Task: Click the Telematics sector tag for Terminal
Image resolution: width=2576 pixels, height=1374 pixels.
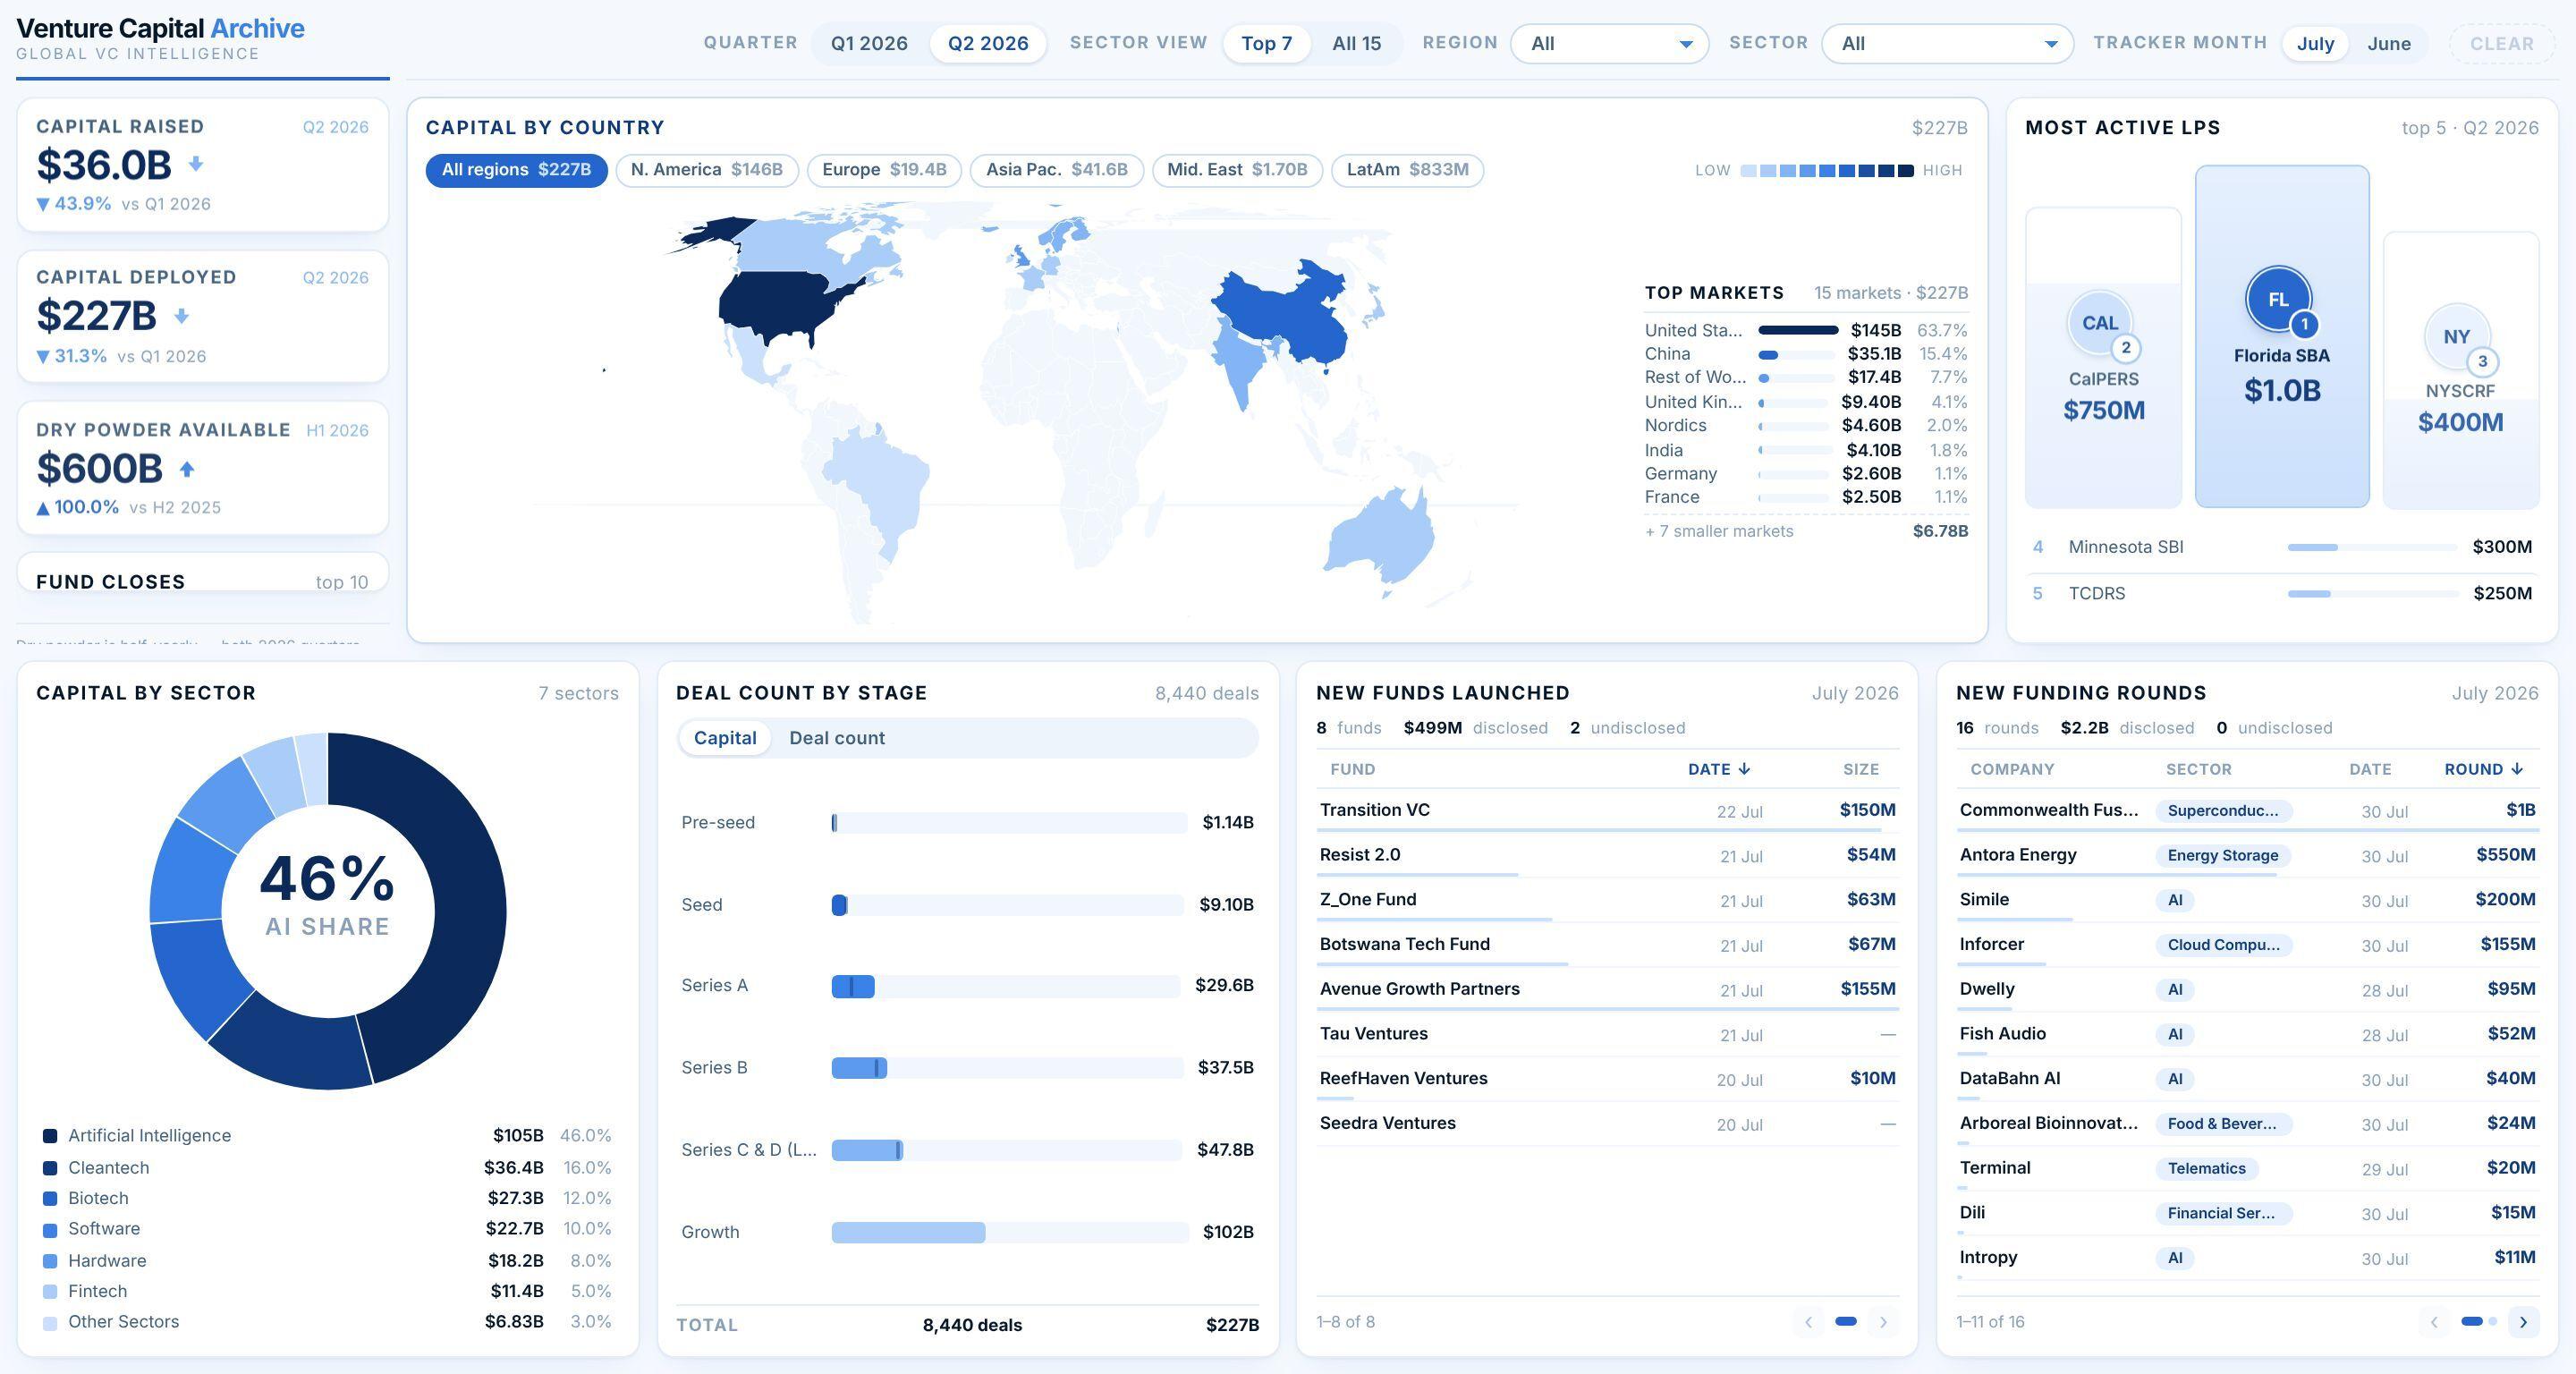Action: [x=2206, y=1168]
